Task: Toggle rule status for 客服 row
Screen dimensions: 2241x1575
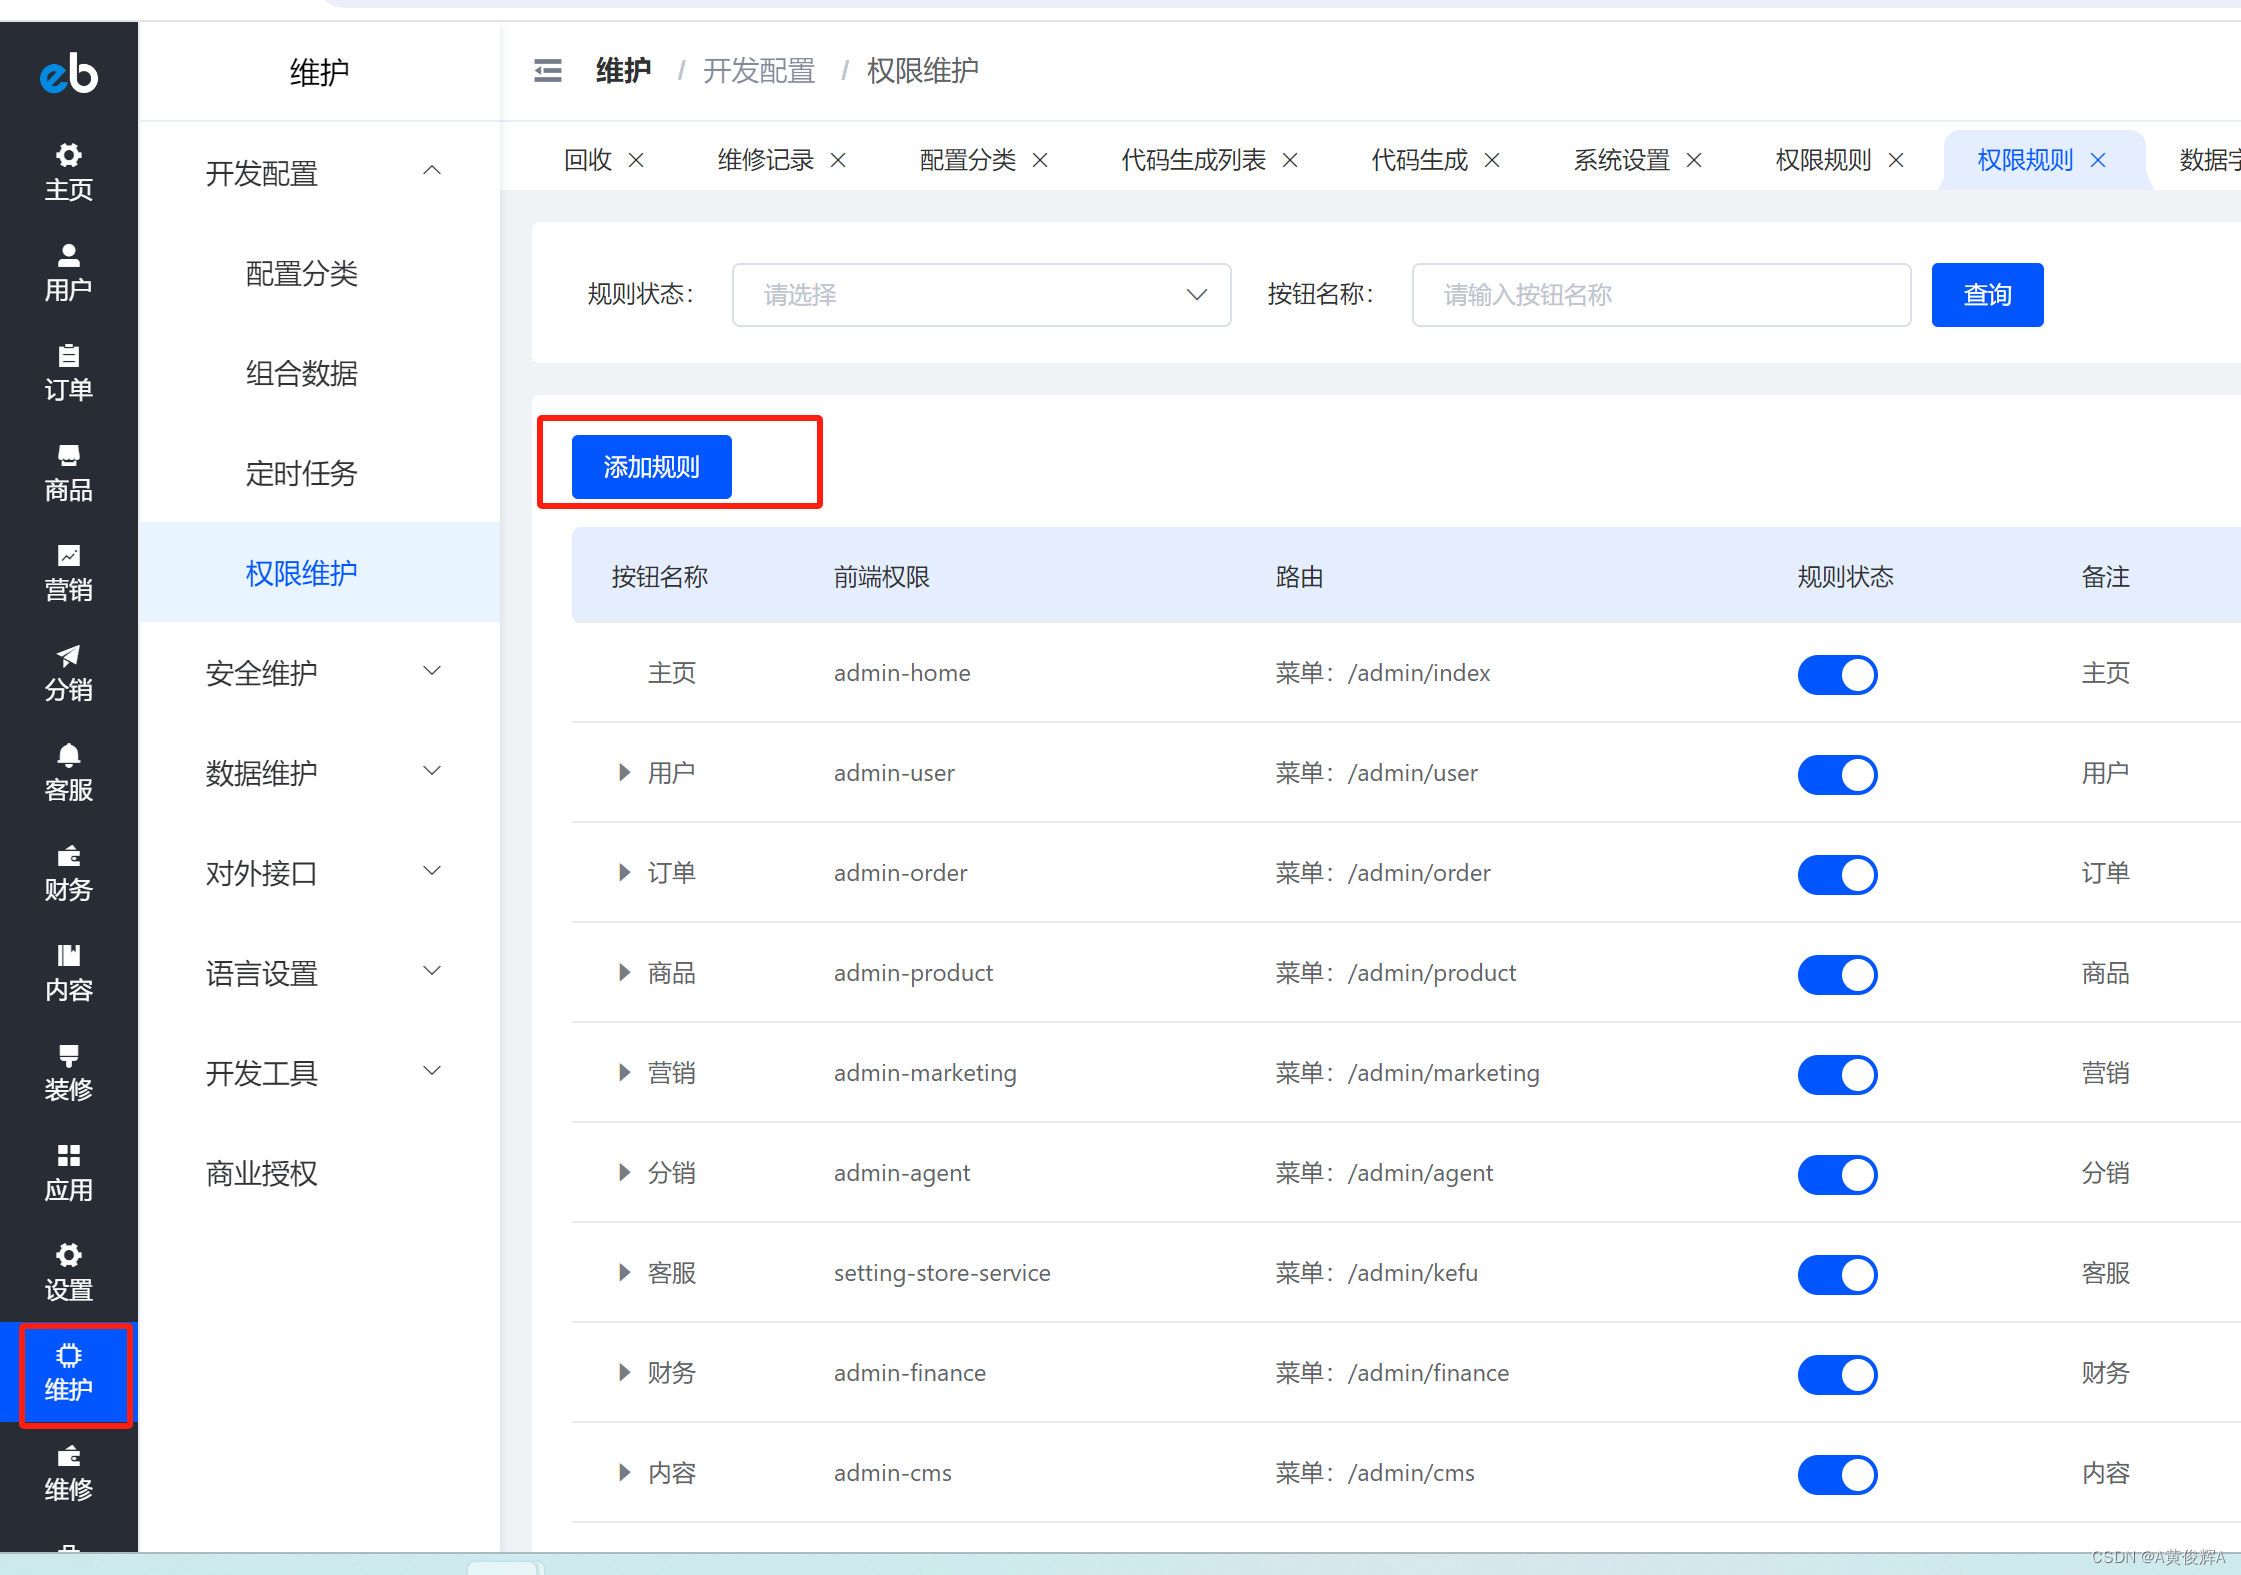Action: tap(1837, 1274)
